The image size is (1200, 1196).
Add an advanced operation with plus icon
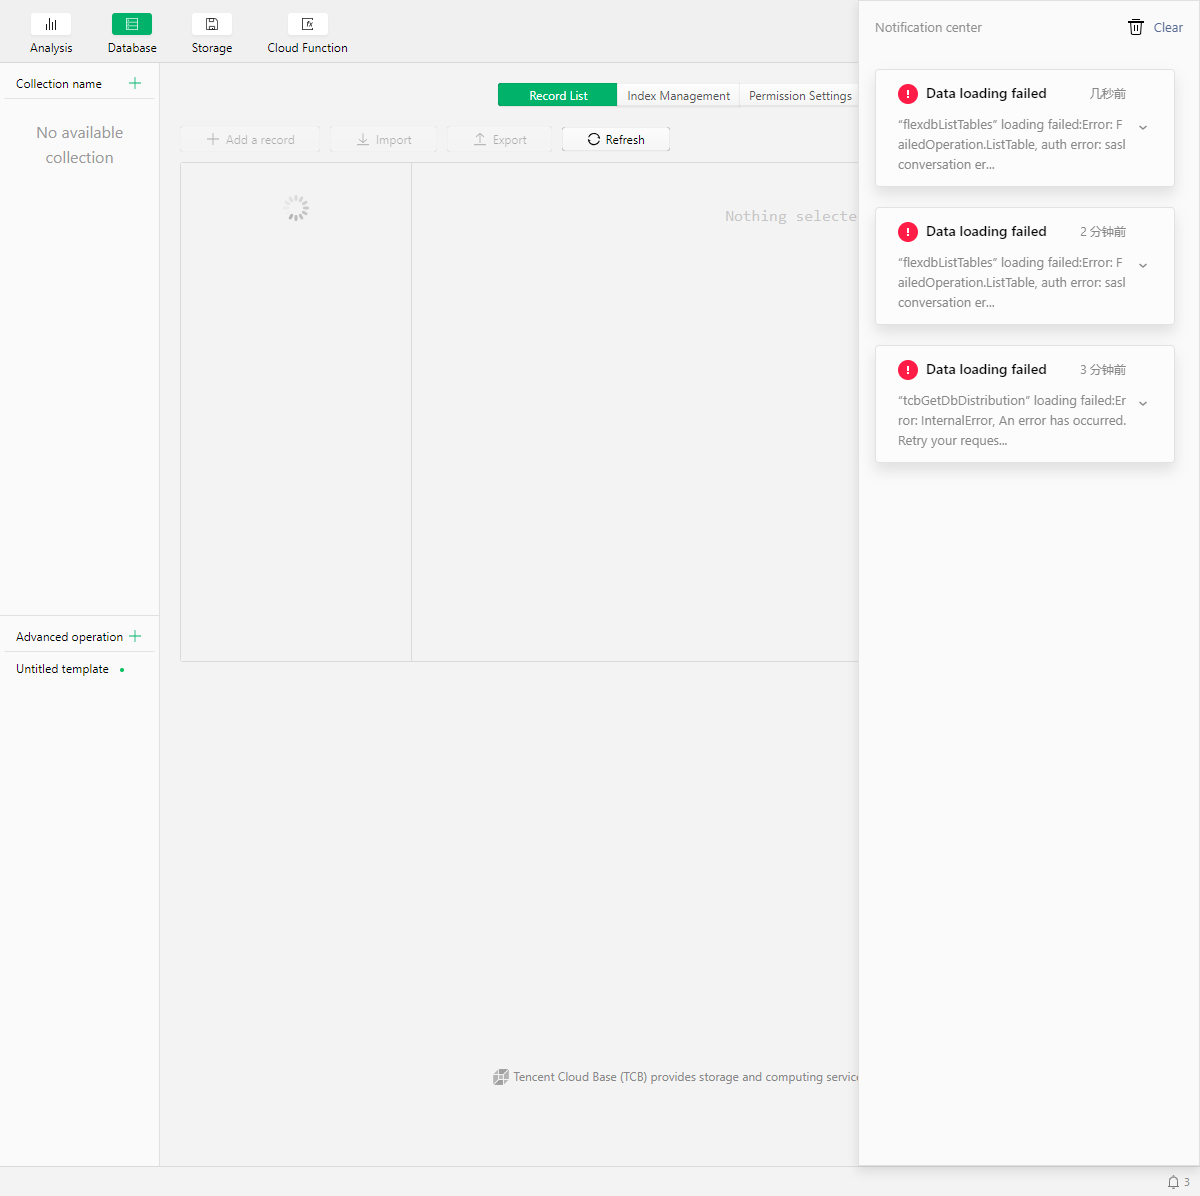pyautogui.click(x=135, y=636)
